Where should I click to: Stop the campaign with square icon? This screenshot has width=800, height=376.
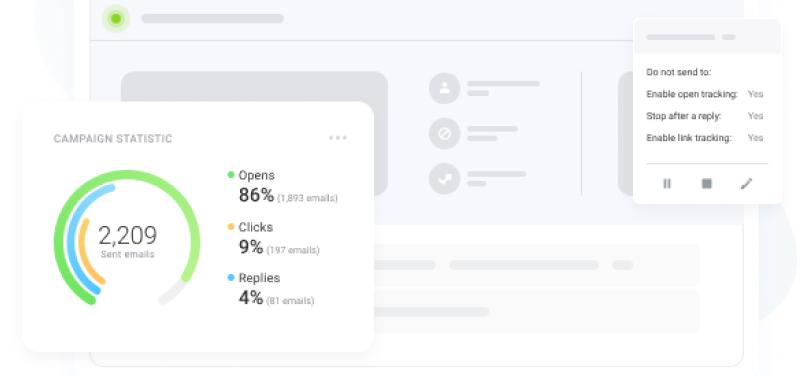pos(707,184)
